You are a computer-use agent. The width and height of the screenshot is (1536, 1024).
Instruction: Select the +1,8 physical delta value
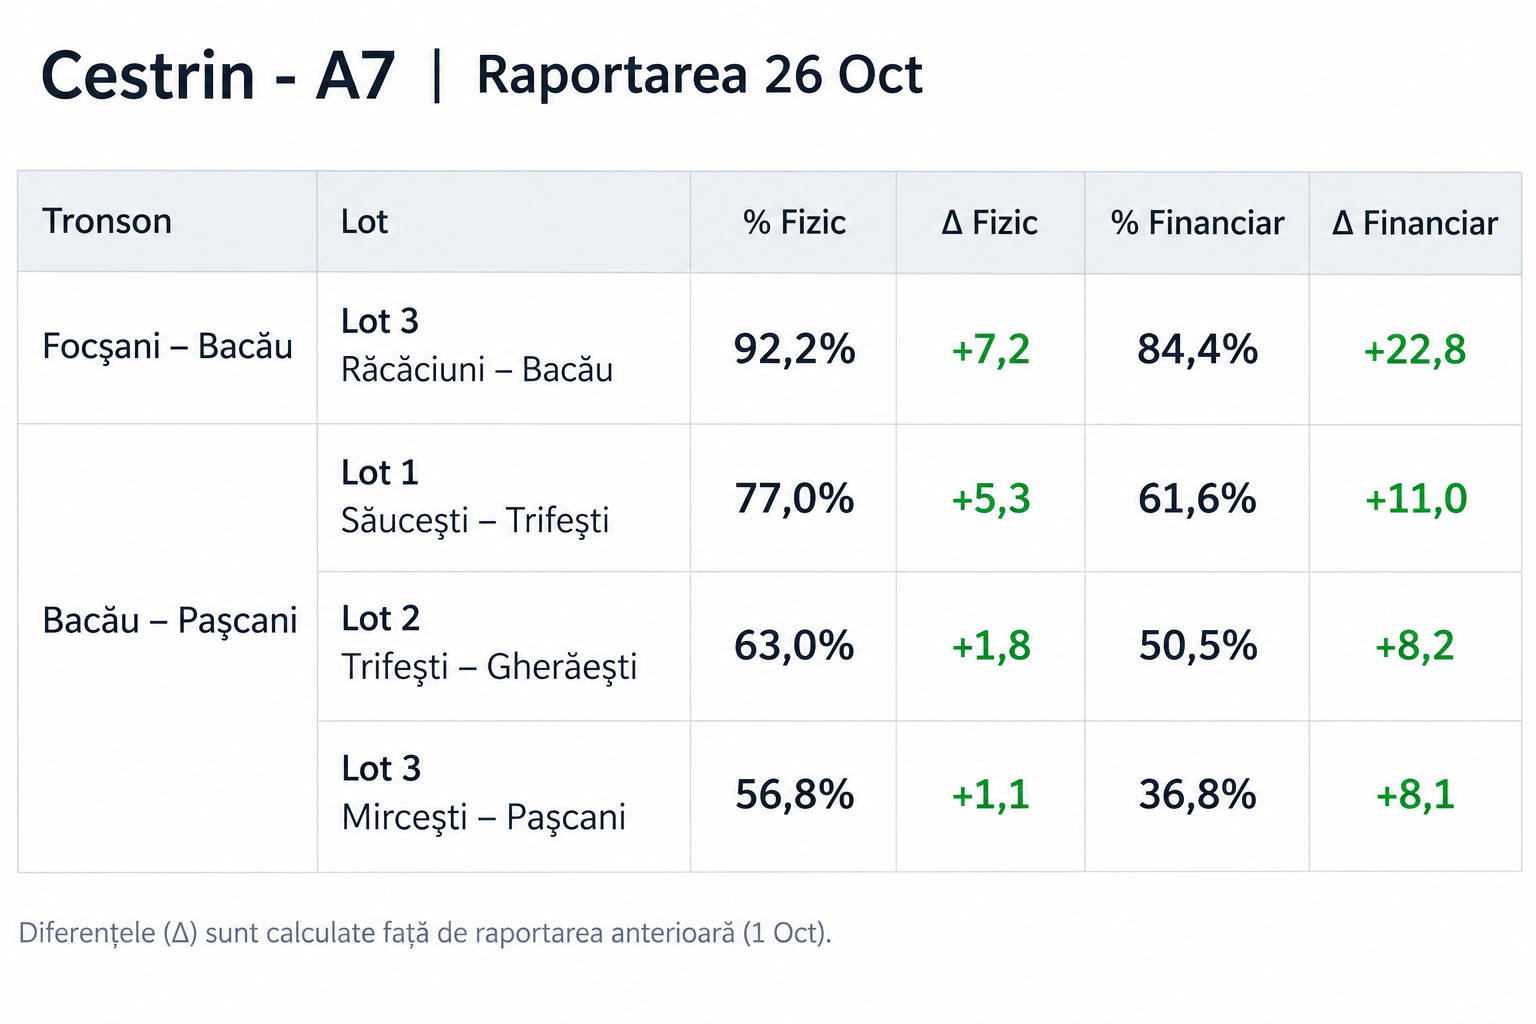tap(990, 646)
